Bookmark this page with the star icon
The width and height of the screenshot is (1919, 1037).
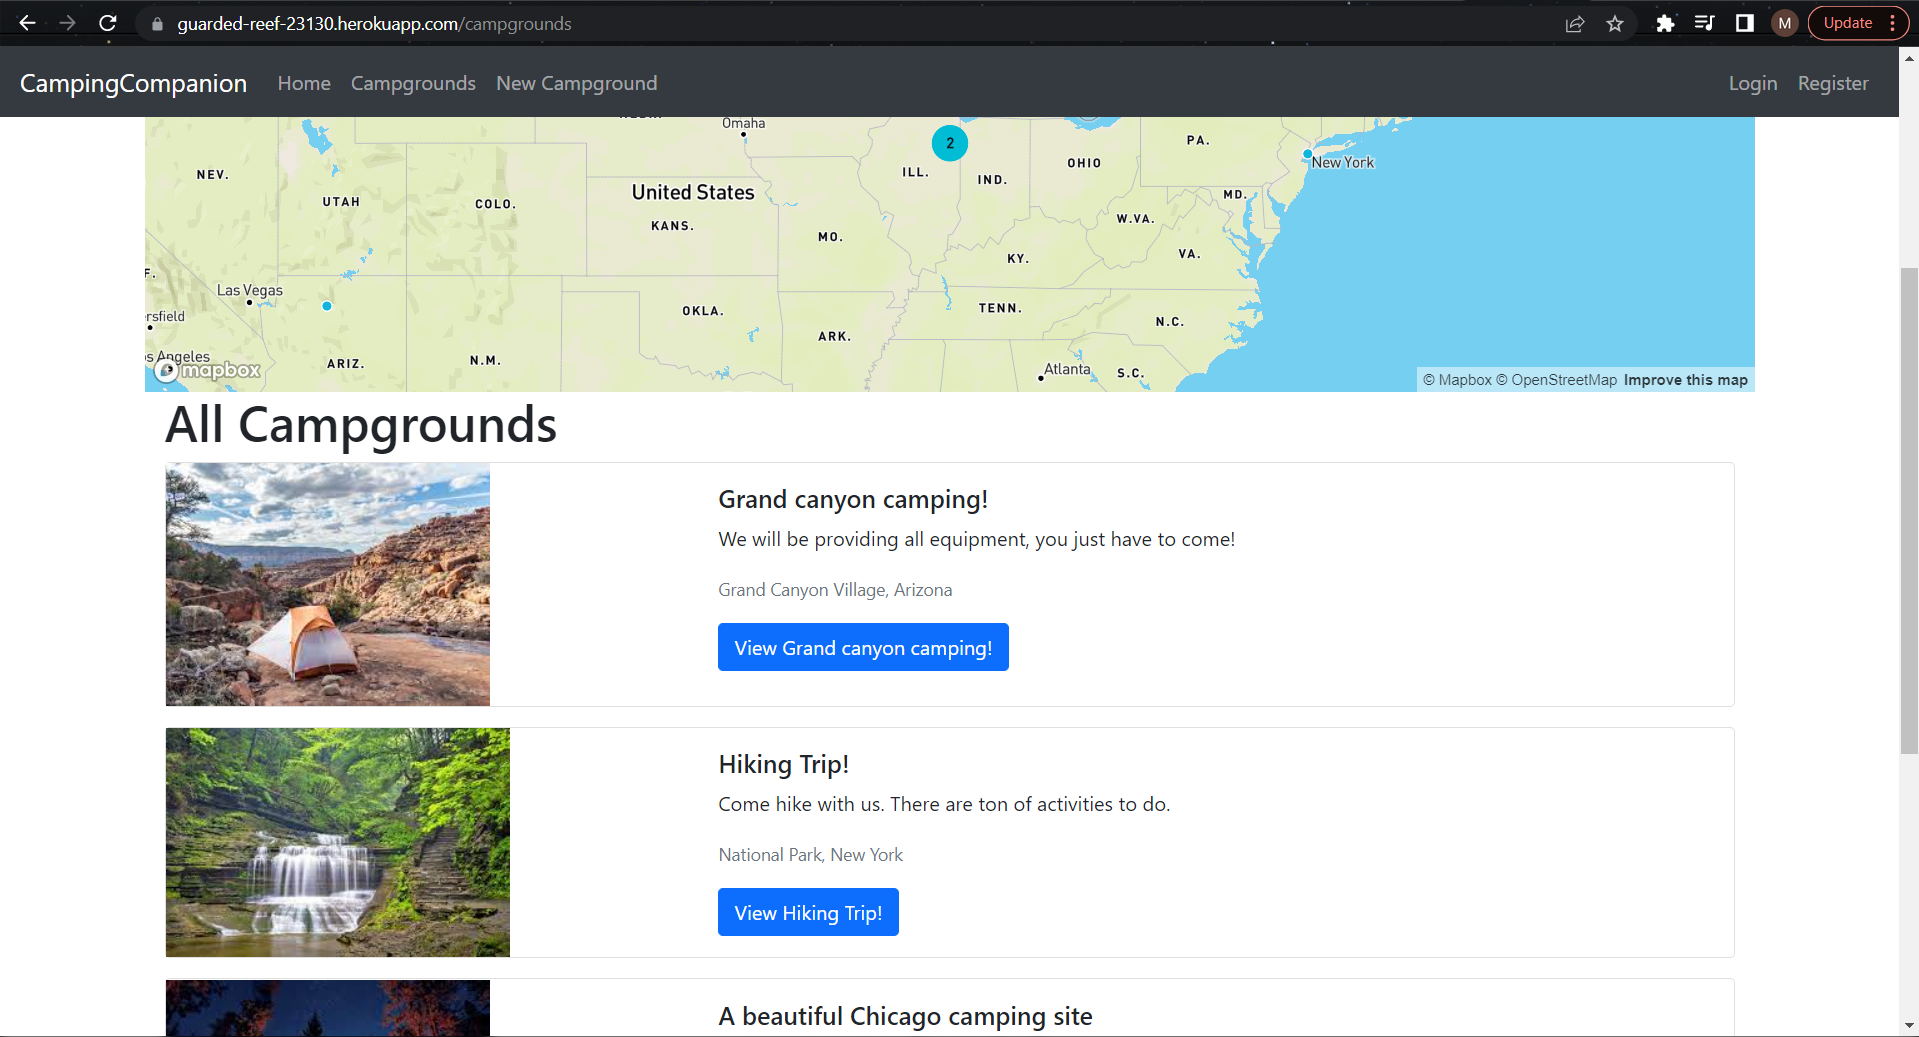(1614, 23)
